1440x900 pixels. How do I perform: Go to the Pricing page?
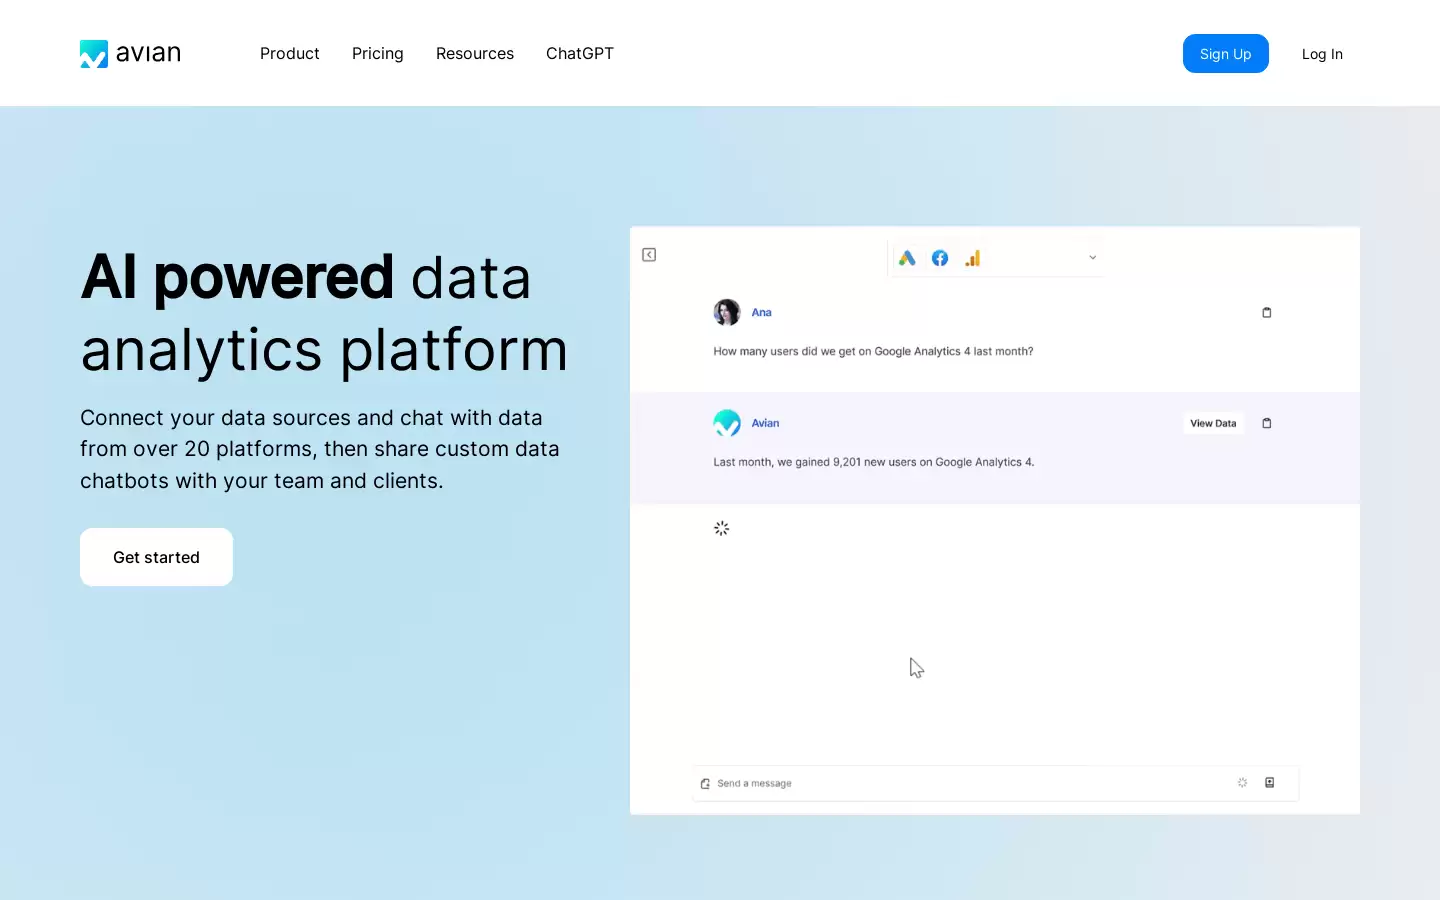(378, 54)
